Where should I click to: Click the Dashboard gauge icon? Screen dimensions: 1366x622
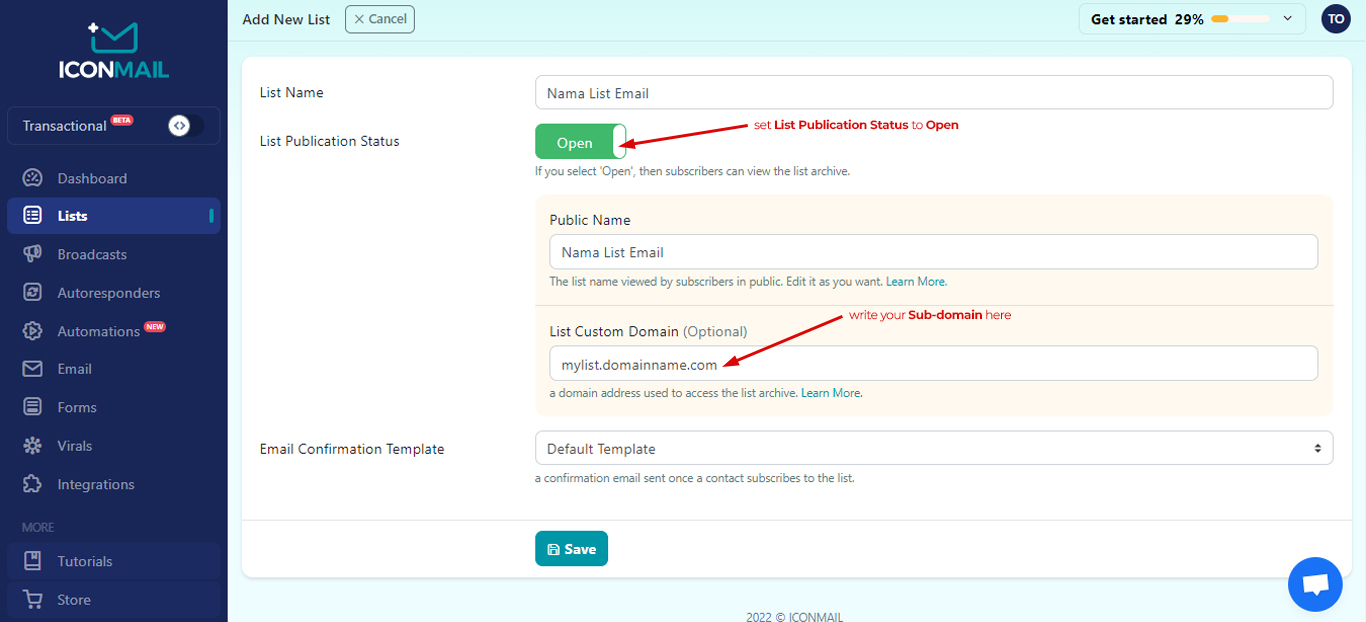(33, 178)
